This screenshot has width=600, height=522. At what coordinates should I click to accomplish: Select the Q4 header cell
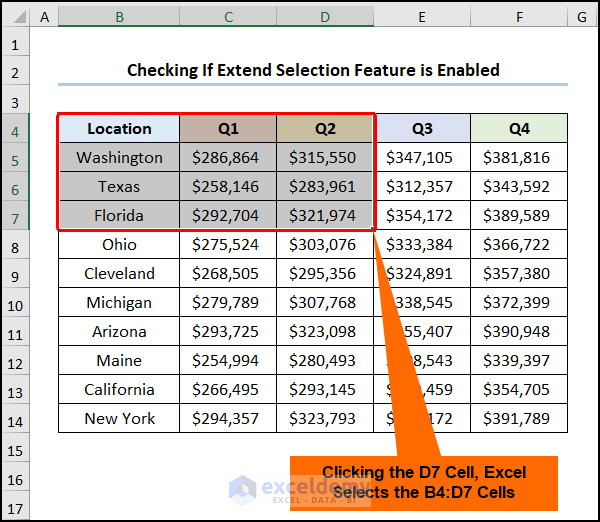519,128
